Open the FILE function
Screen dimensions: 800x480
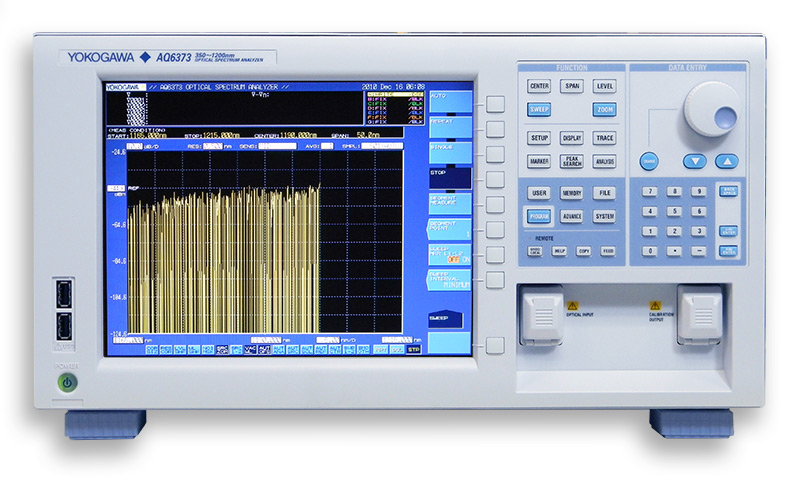tap(605, 193)
